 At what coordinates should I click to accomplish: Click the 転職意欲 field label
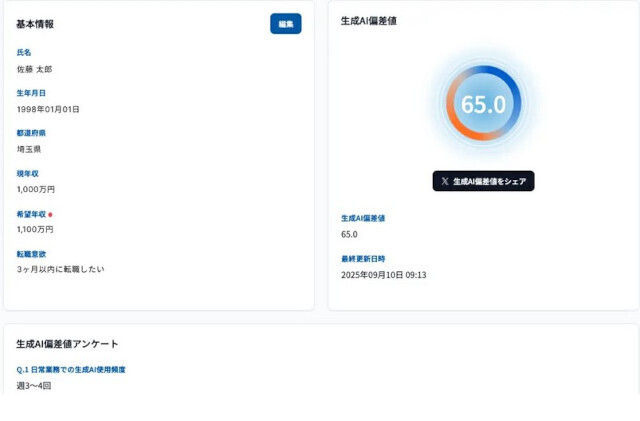tap(31, 254)
